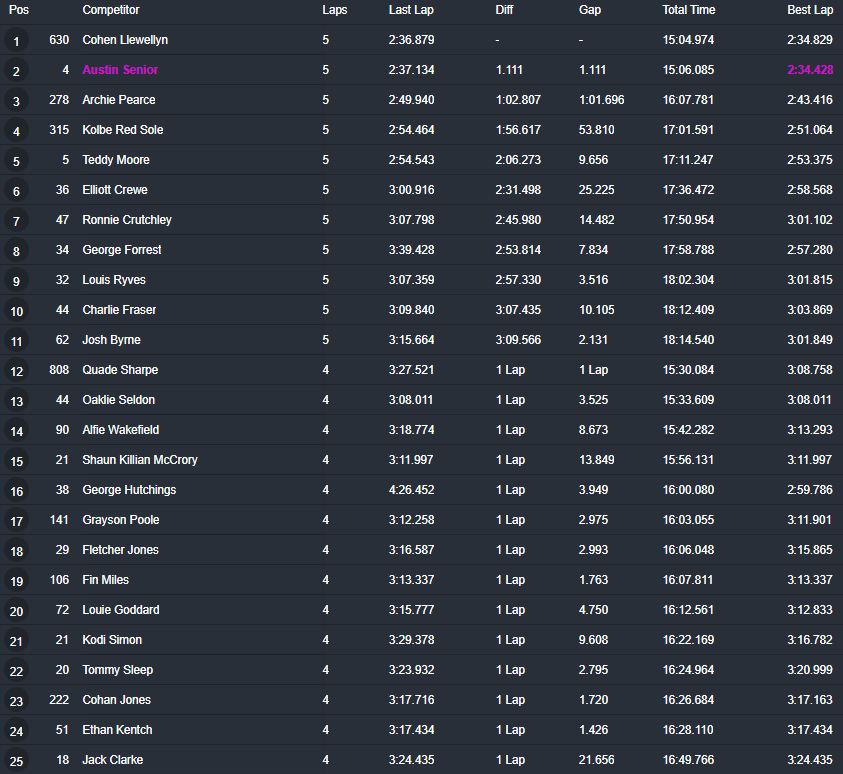
Task: Sort by the Total Time column header
Action: tap(688, 10)
